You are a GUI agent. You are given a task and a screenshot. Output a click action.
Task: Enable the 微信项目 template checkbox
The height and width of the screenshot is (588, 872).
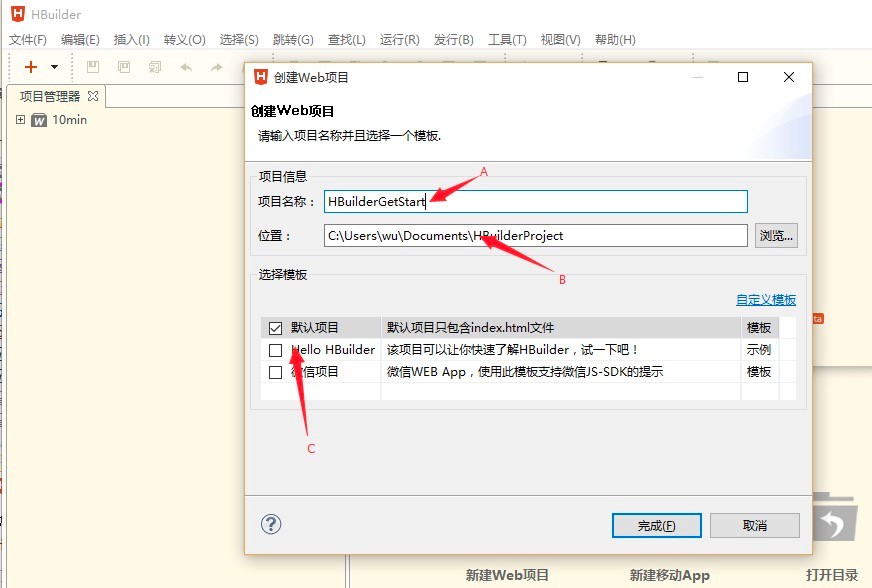(277, 371)
